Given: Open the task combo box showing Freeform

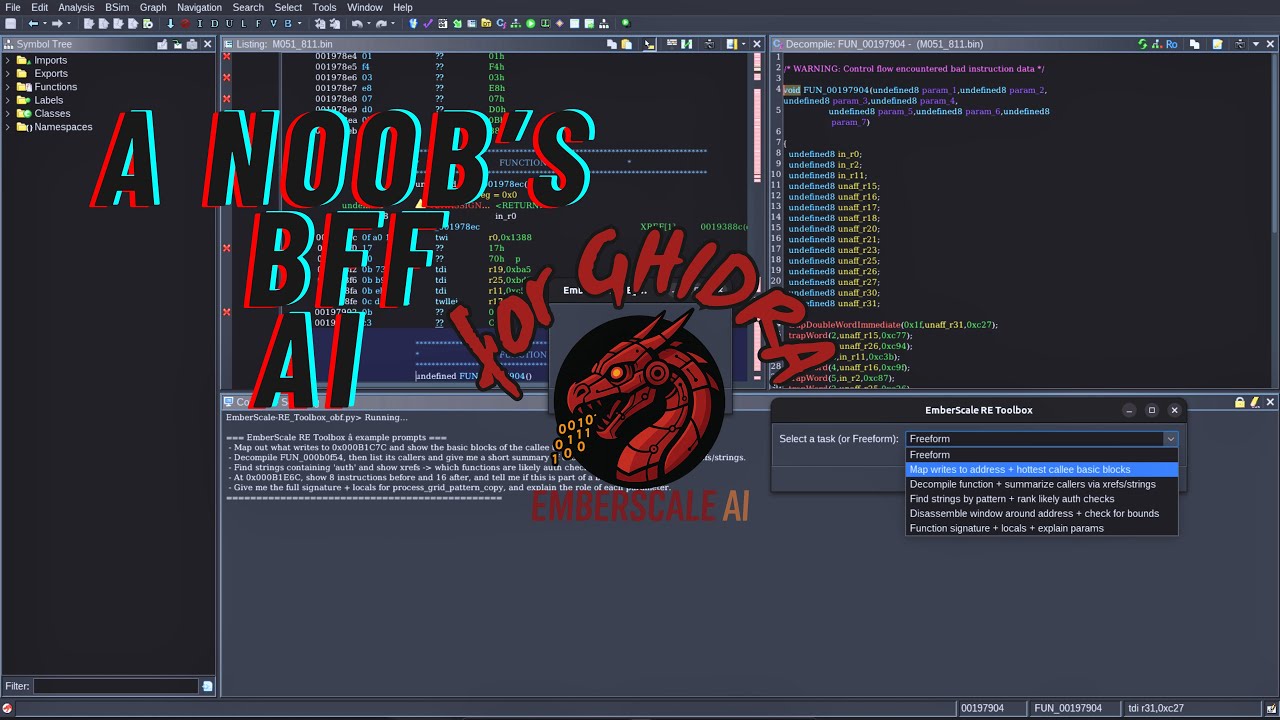Looking at the screenshot, I should tap(1042, 439).
